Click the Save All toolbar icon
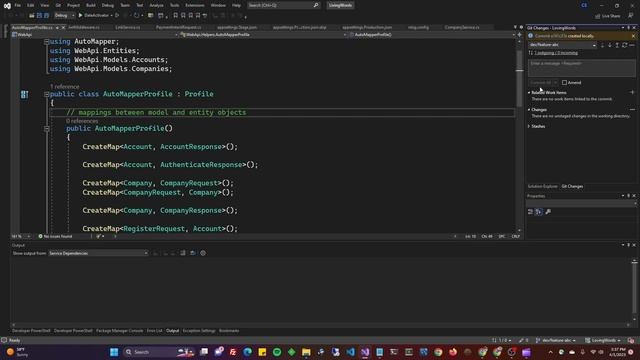This screenshot has width=640, height=360. 47,16
